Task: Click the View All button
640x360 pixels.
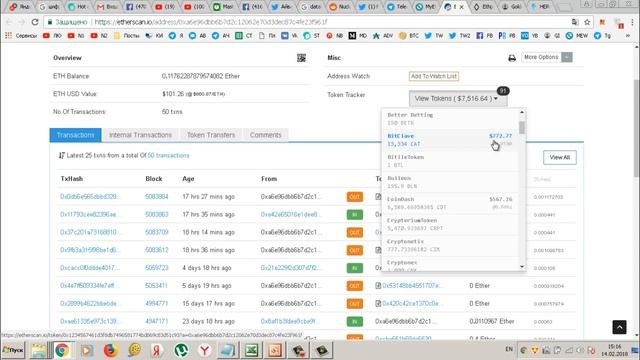Action: click(x=560, y=158)
